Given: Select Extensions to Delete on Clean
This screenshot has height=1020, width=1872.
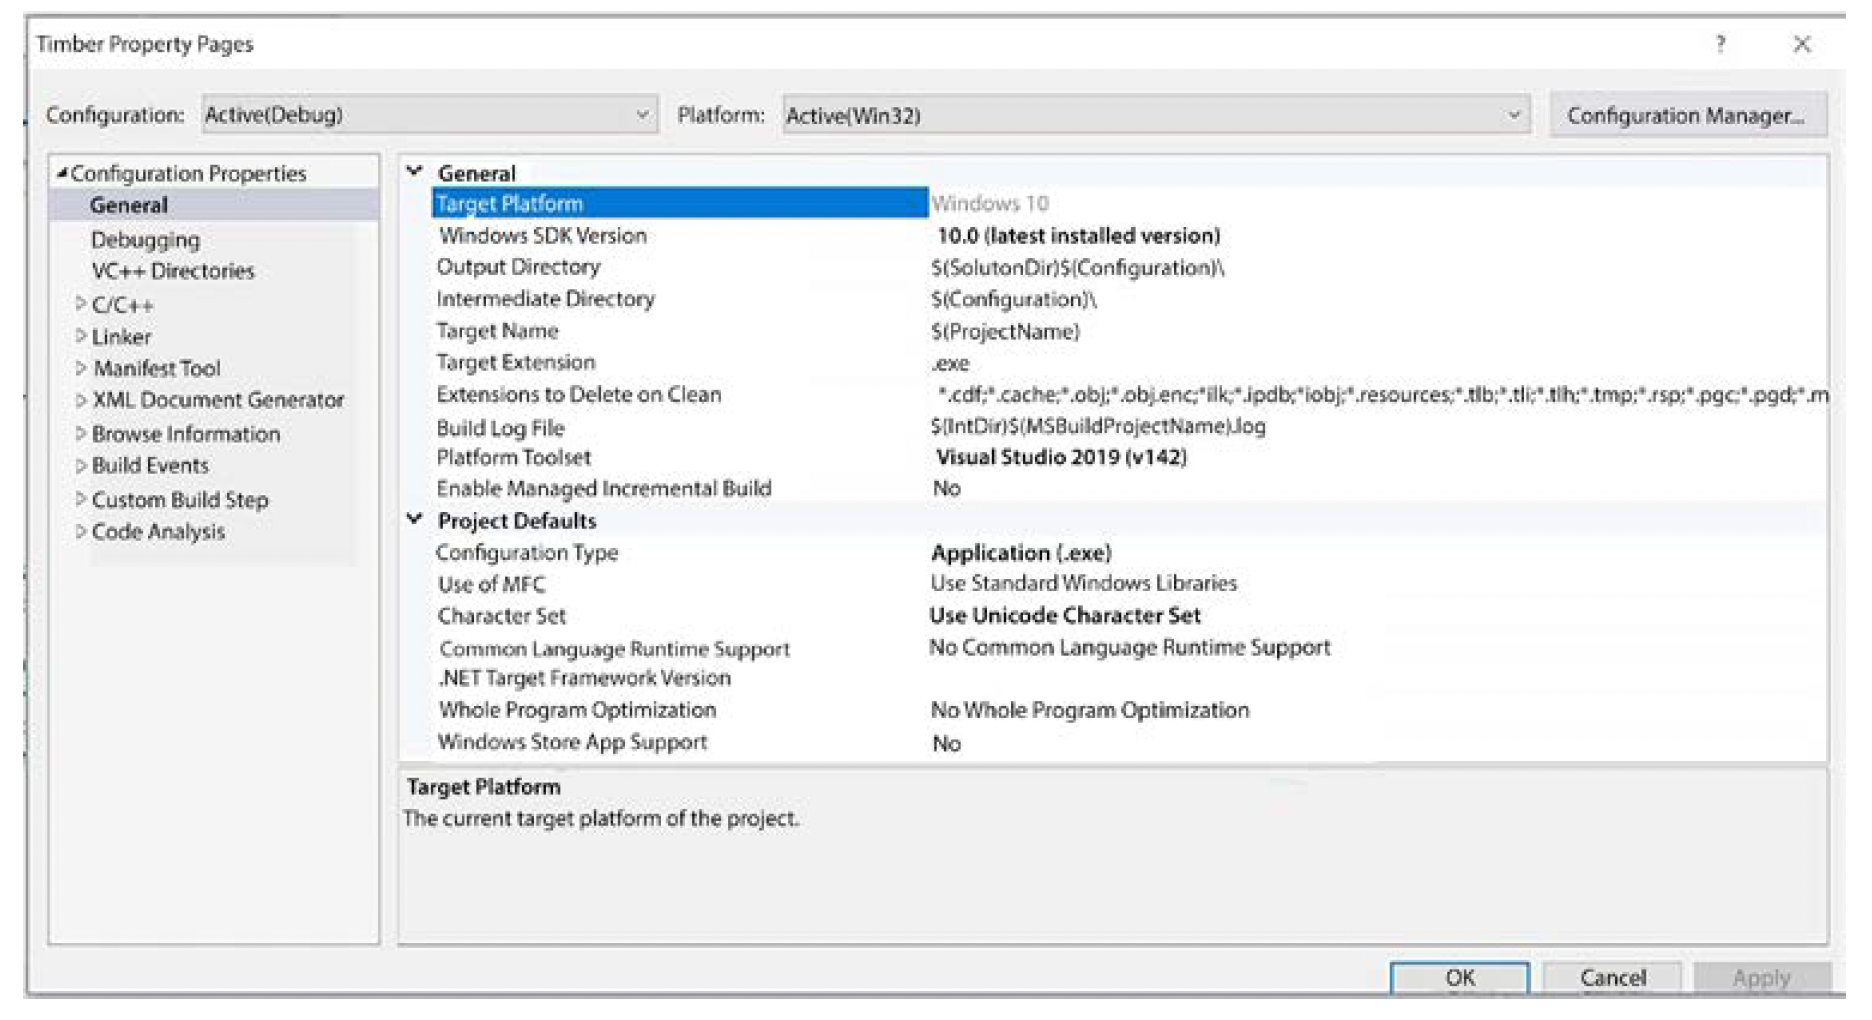Looking at the screenshot, I should (x=578, y=394).
